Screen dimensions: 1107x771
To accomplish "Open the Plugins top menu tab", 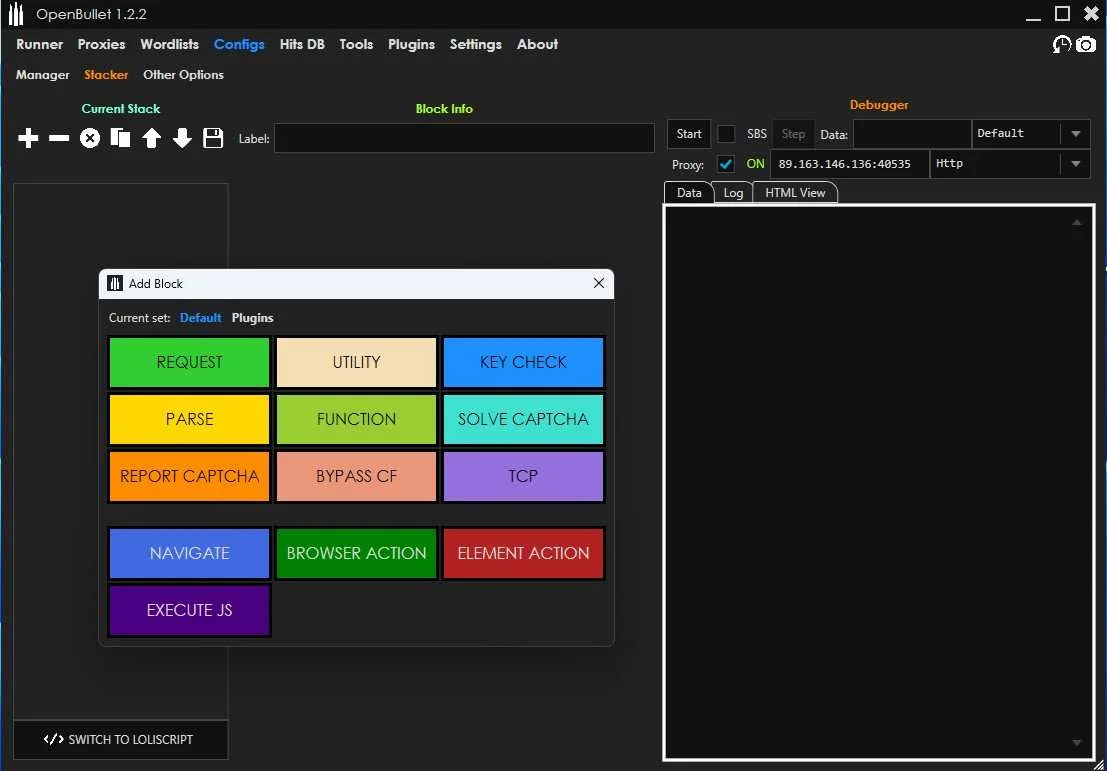I will point(412,44).
